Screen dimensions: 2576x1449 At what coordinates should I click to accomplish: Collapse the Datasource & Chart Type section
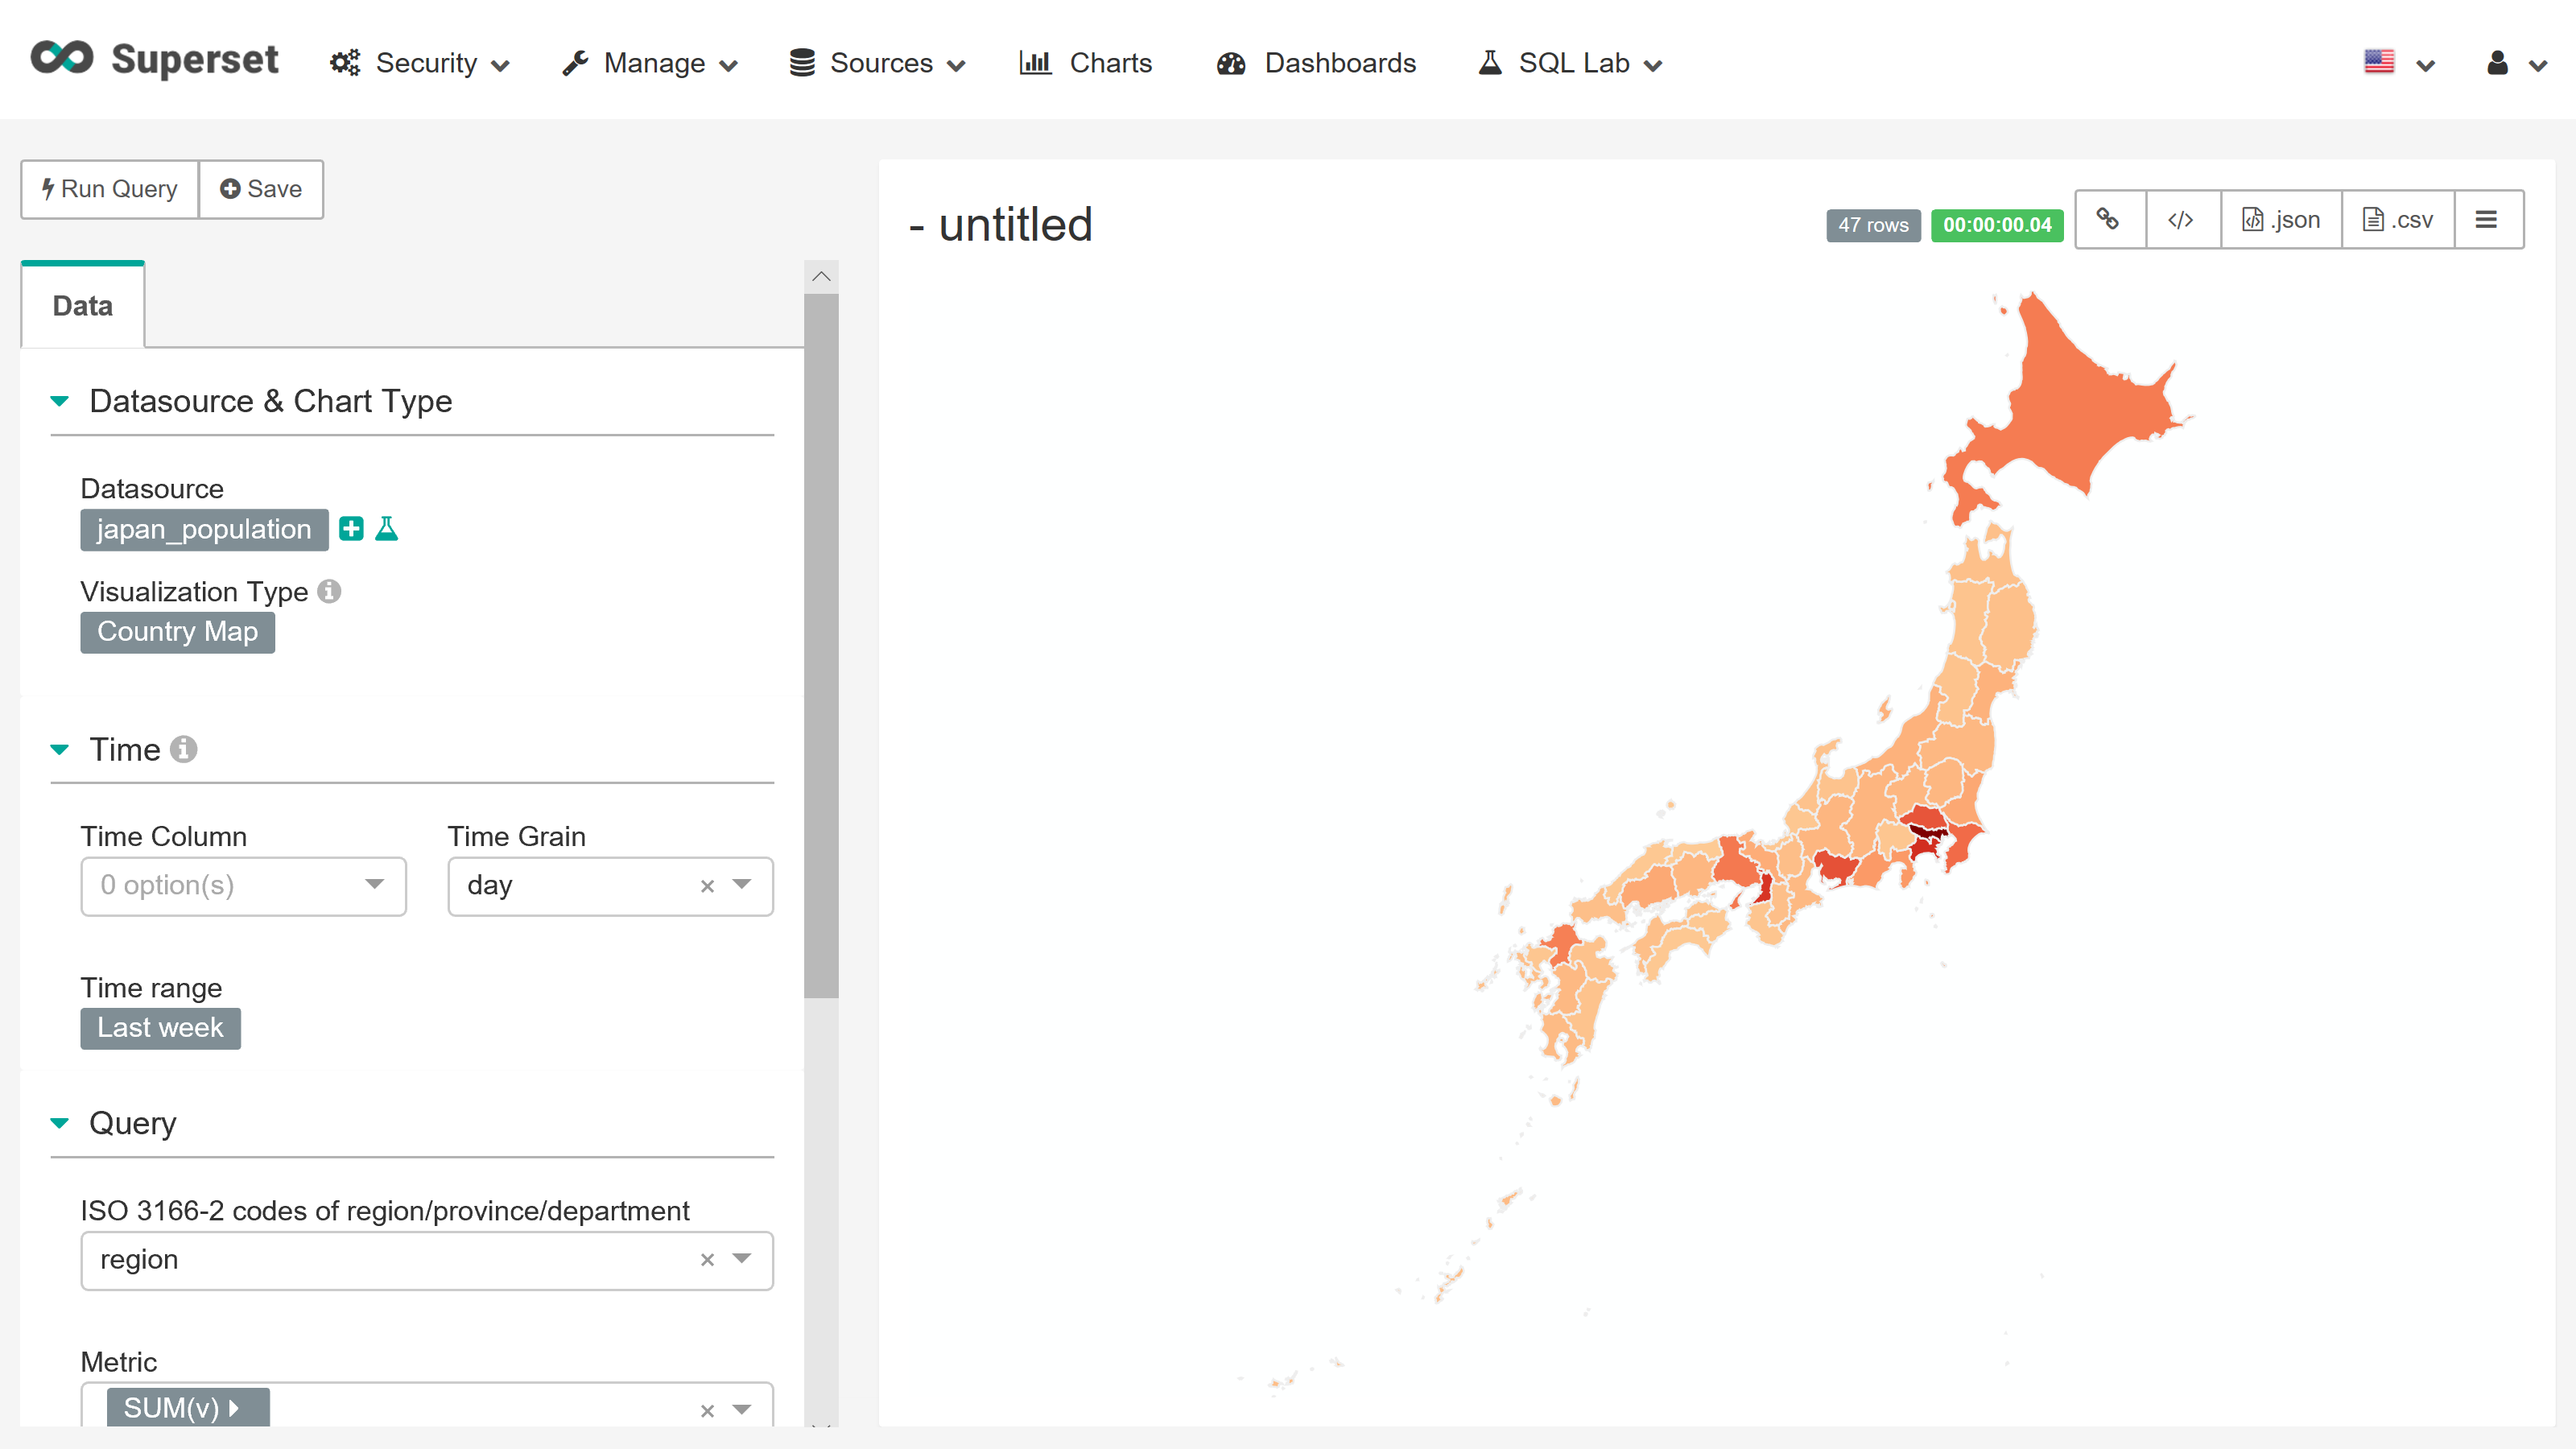(60, 401)
